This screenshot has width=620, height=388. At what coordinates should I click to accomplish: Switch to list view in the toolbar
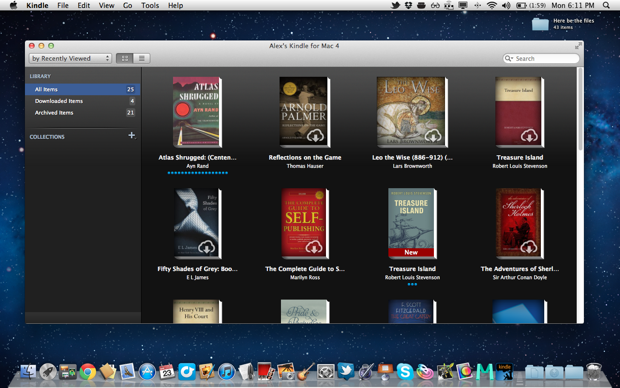pos(142,59)
